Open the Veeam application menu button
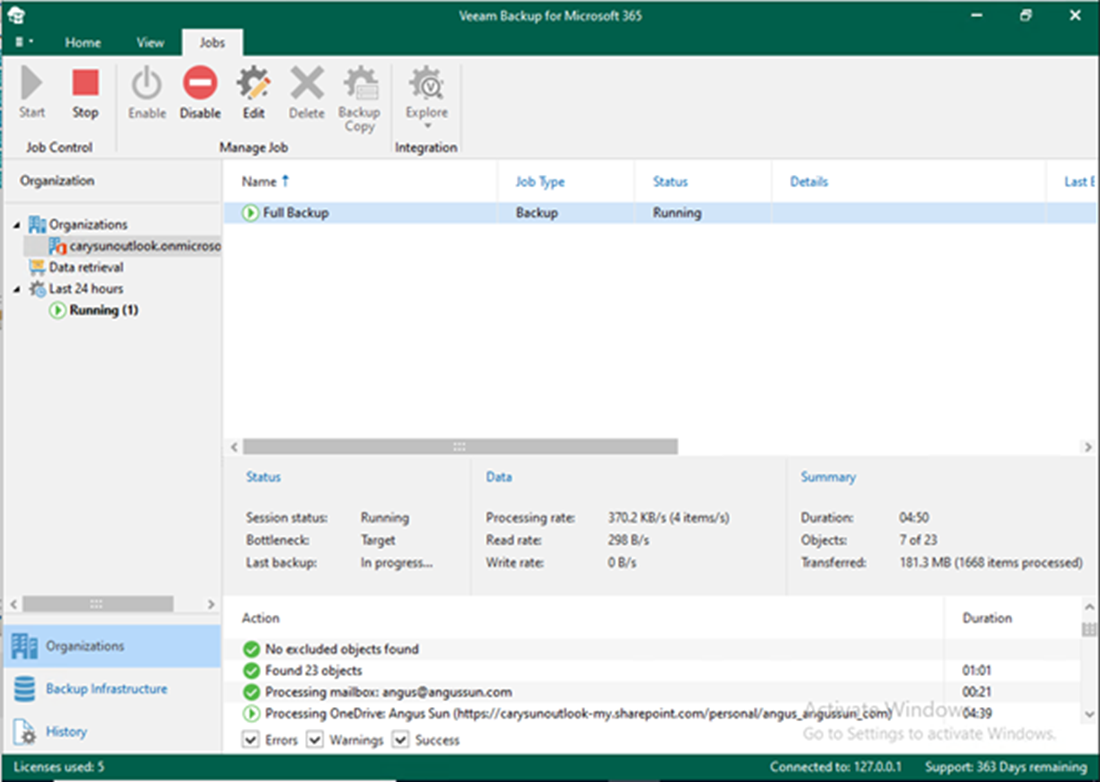 pos(23,43)
